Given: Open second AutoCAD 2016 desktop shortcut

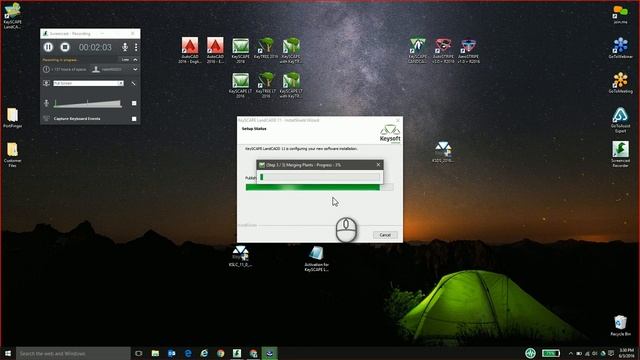Looking at the screenshot, I should [215, 50].
